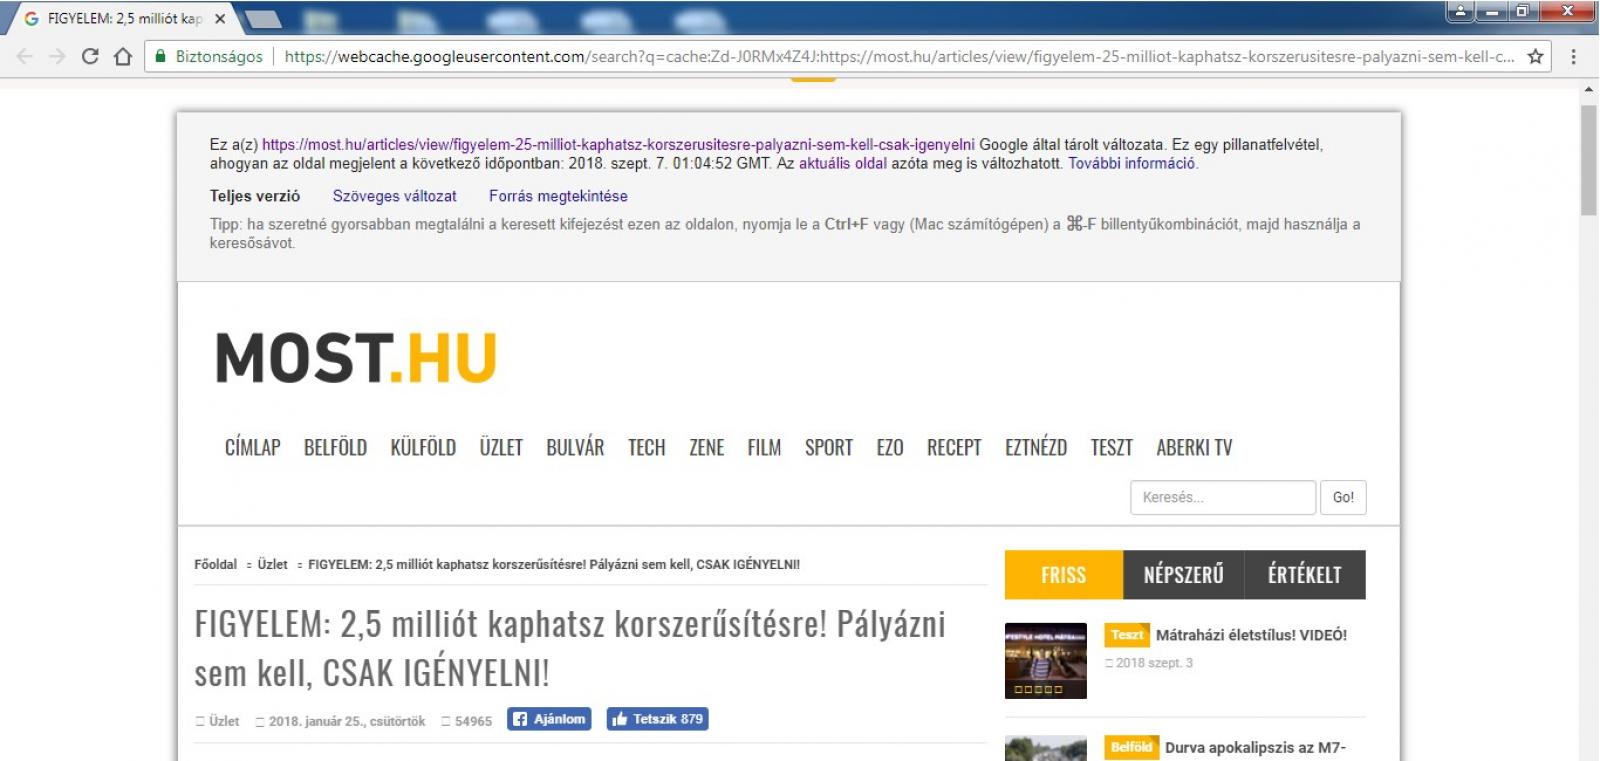1600x761 pixels.
Task: Open 'Mátraházi életstílus! VIDEÓ!' article
Action: (1251, 635)
